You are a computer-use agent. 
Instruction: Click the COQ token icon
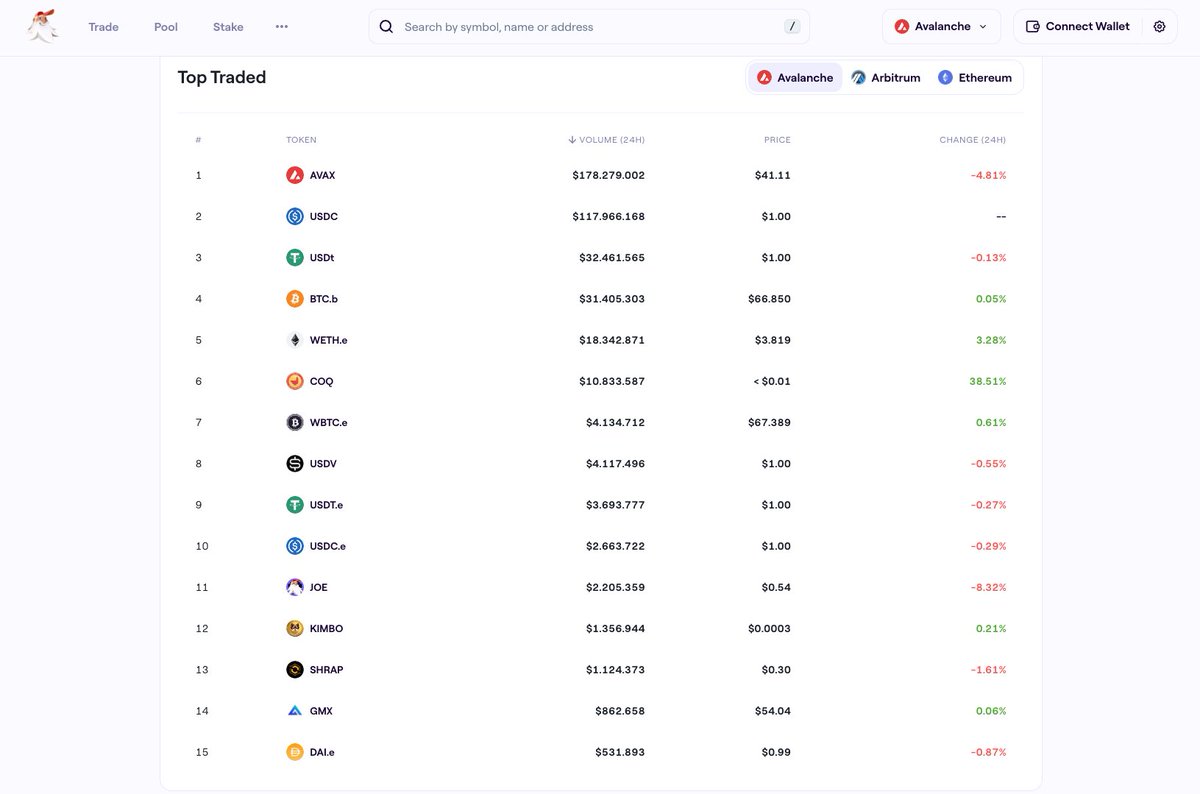(294, 381)
